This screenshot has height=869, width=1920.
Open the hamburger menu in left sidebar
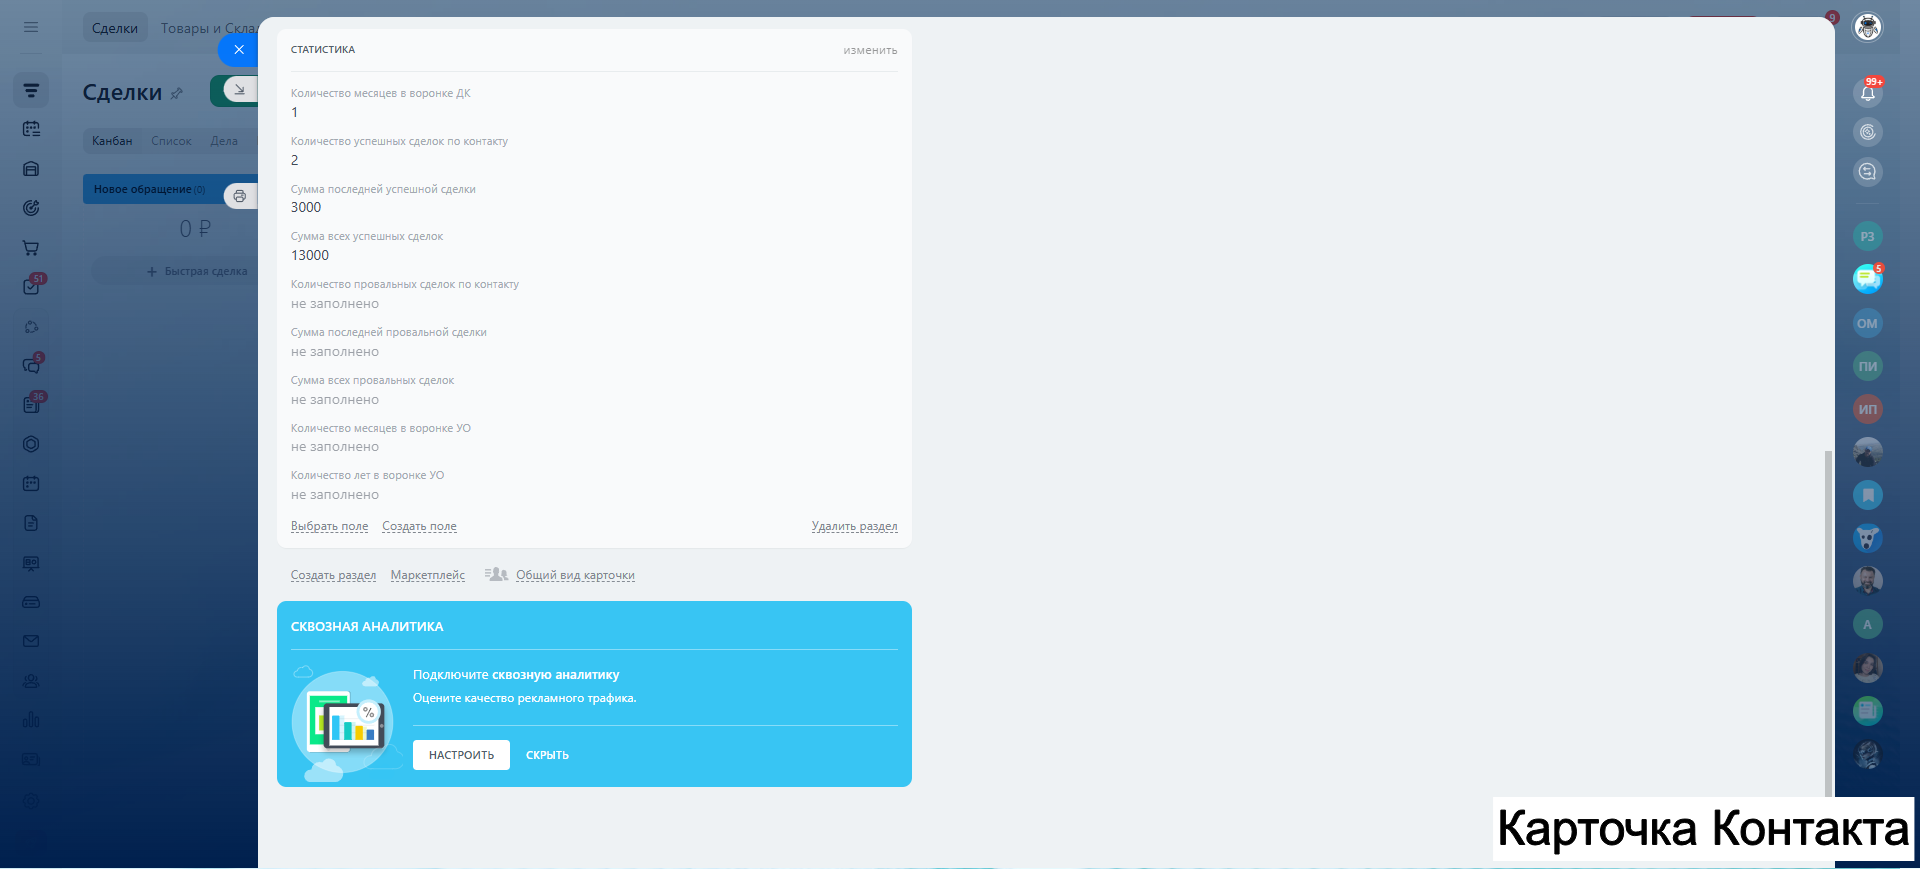pos(31,27)
